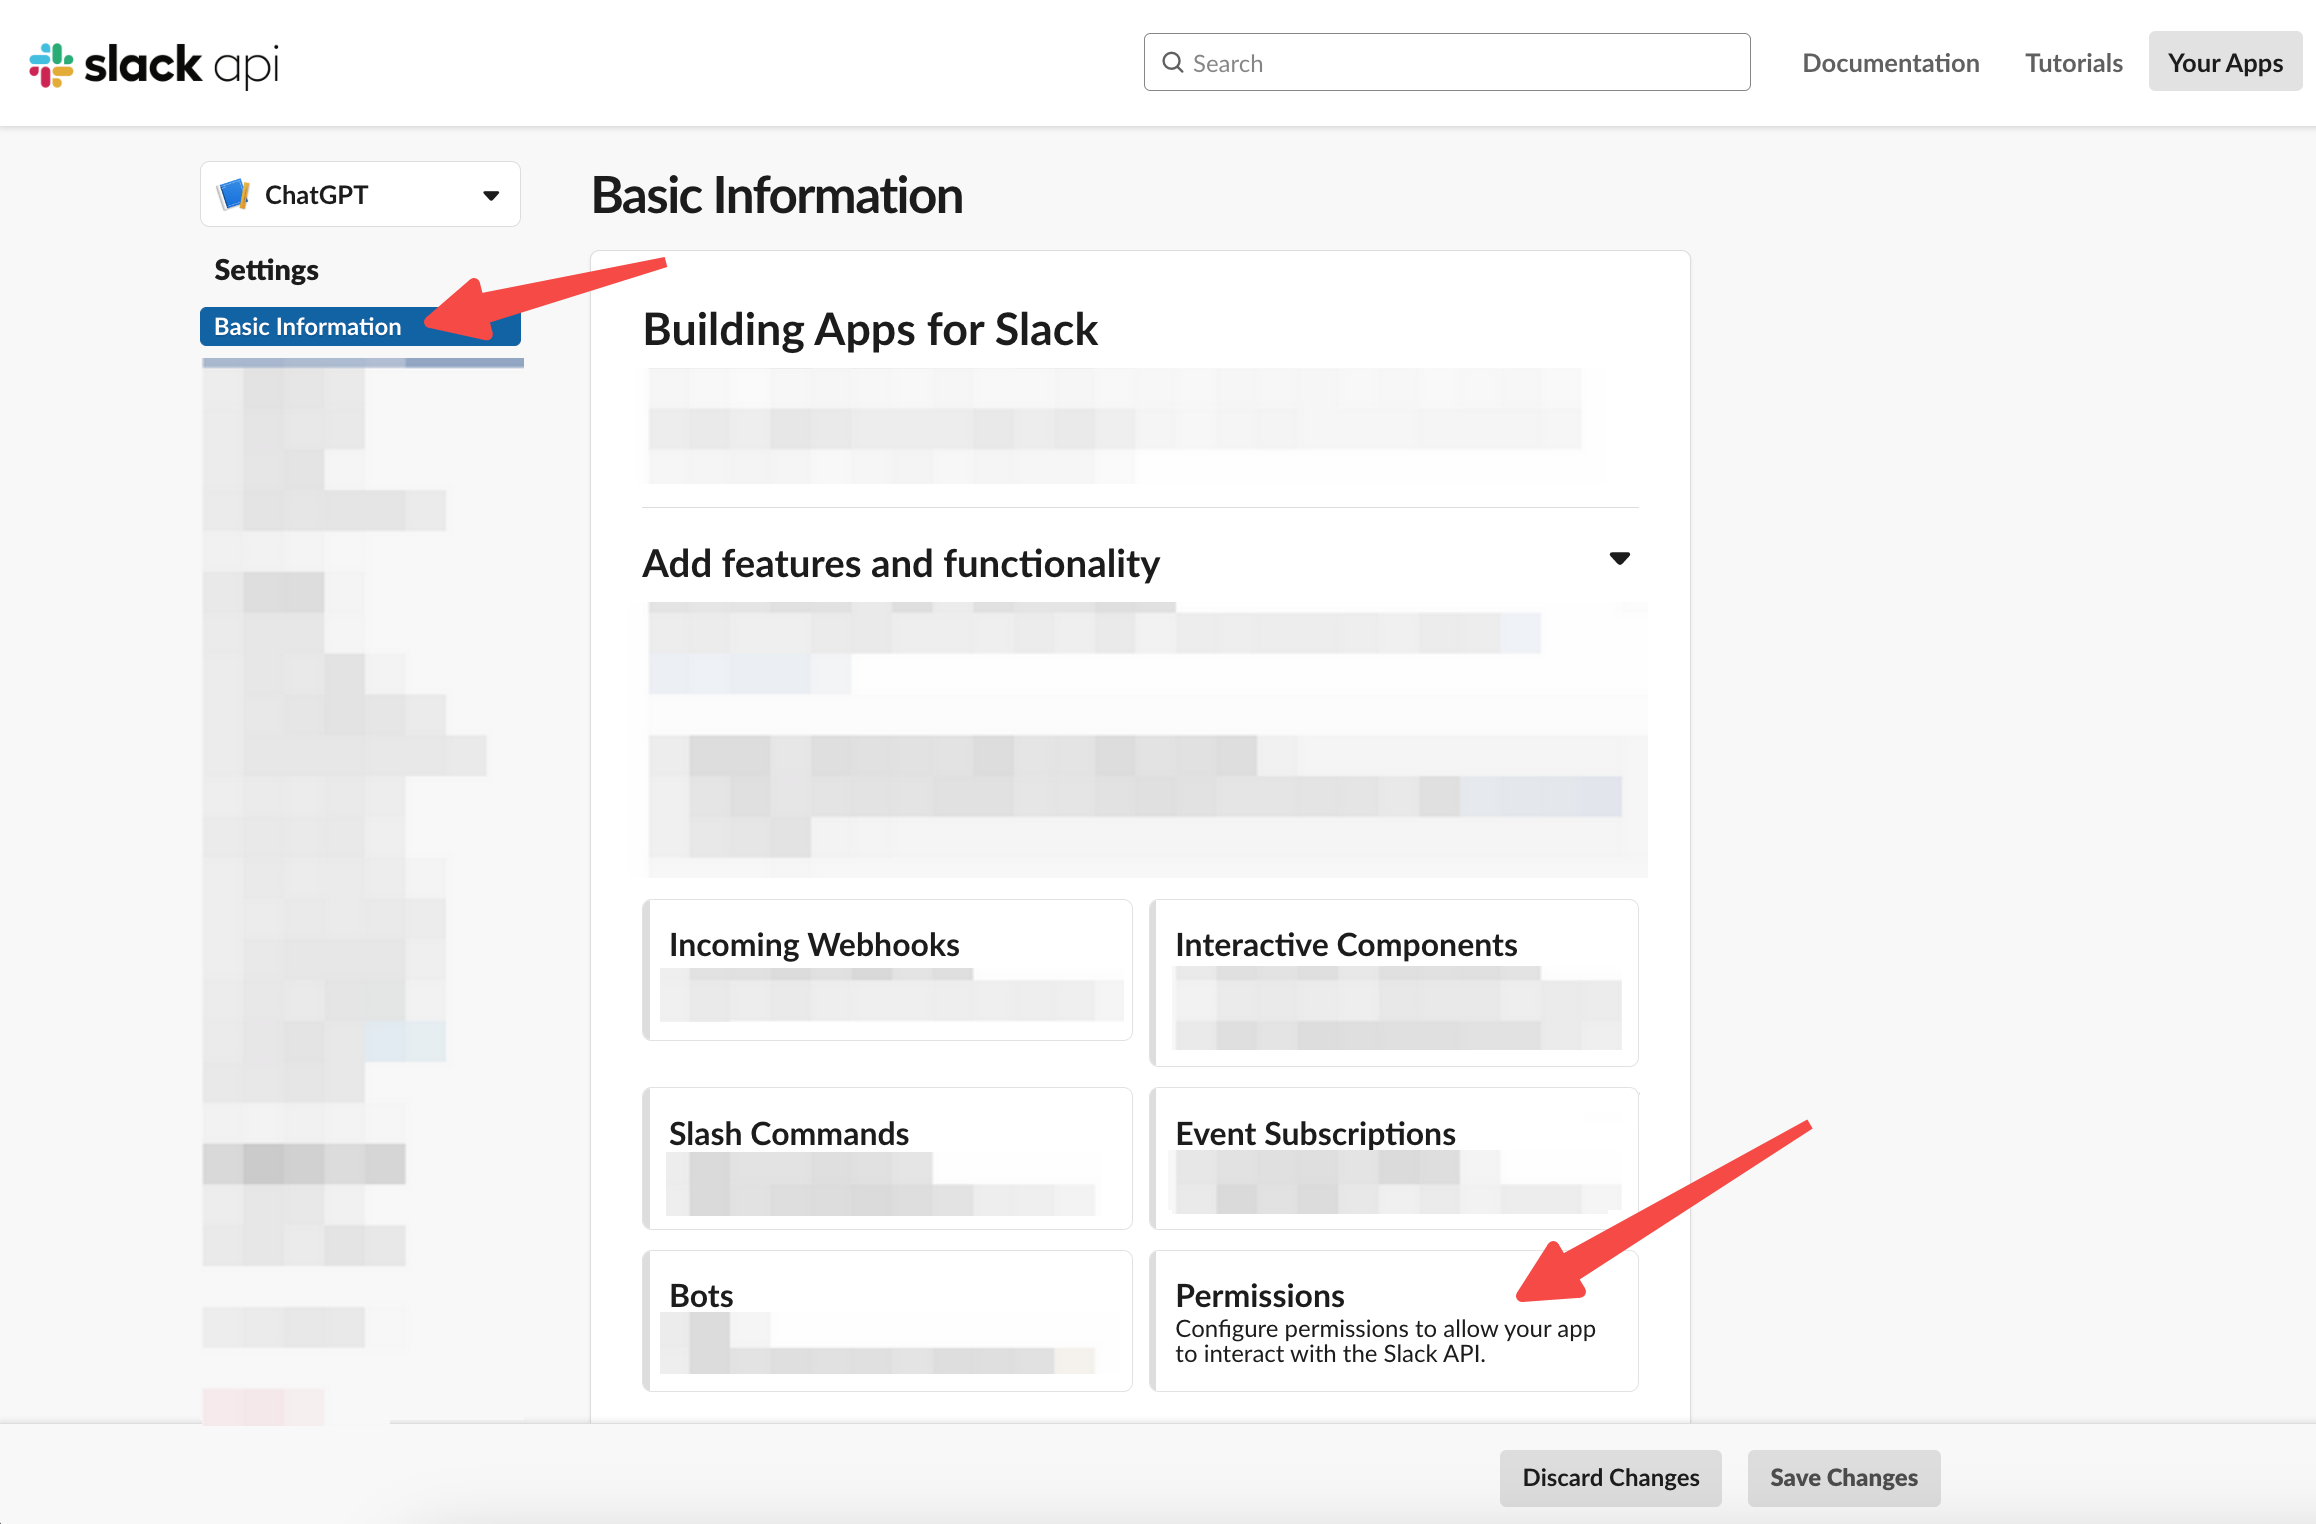Click the Slack API logo
Viewport: 2316px width, 1524px height.
click(154, 65)
